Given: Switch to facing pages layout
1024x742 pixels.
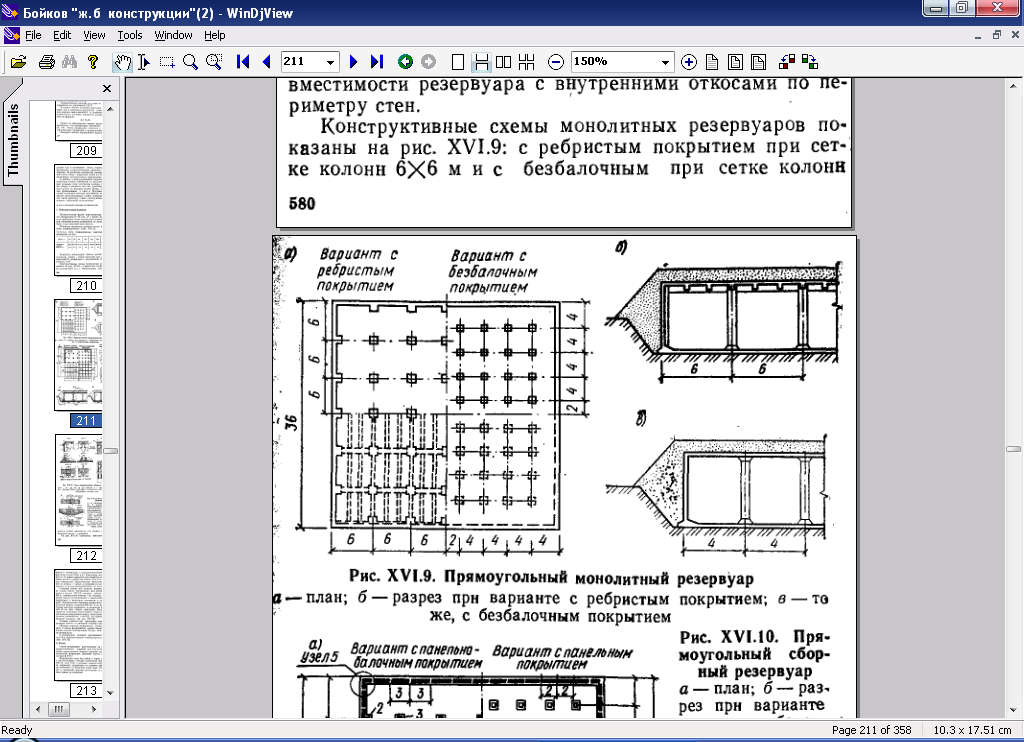Looking at the screenshot, I should coord(504,62).
